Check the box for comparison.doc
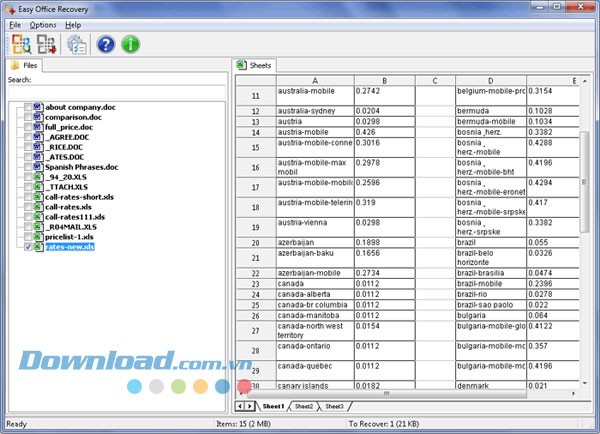Viewport: 600px width, 434px height. 27,117
